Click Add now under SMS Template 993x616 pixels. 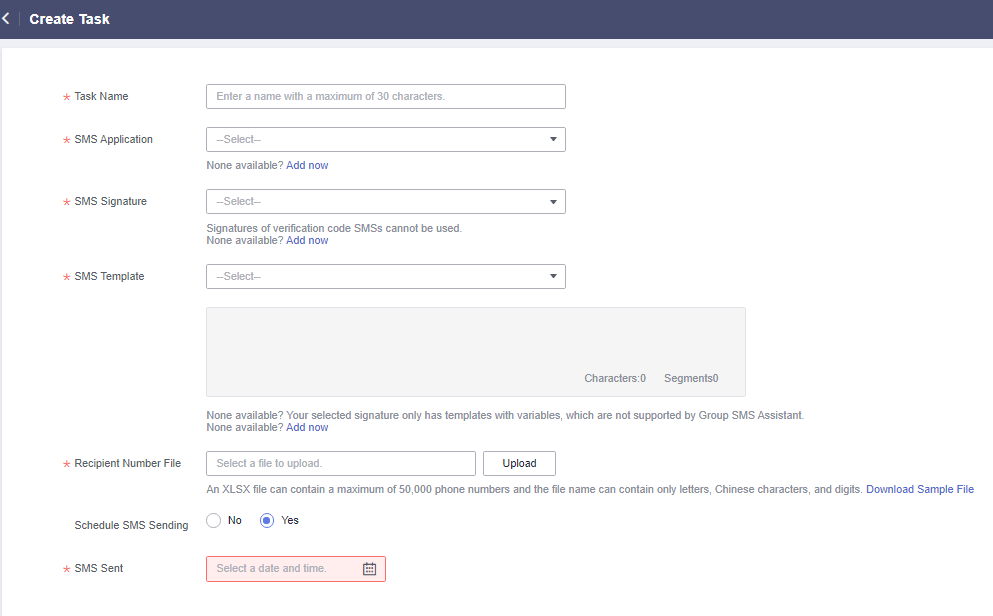coord(307,427)
